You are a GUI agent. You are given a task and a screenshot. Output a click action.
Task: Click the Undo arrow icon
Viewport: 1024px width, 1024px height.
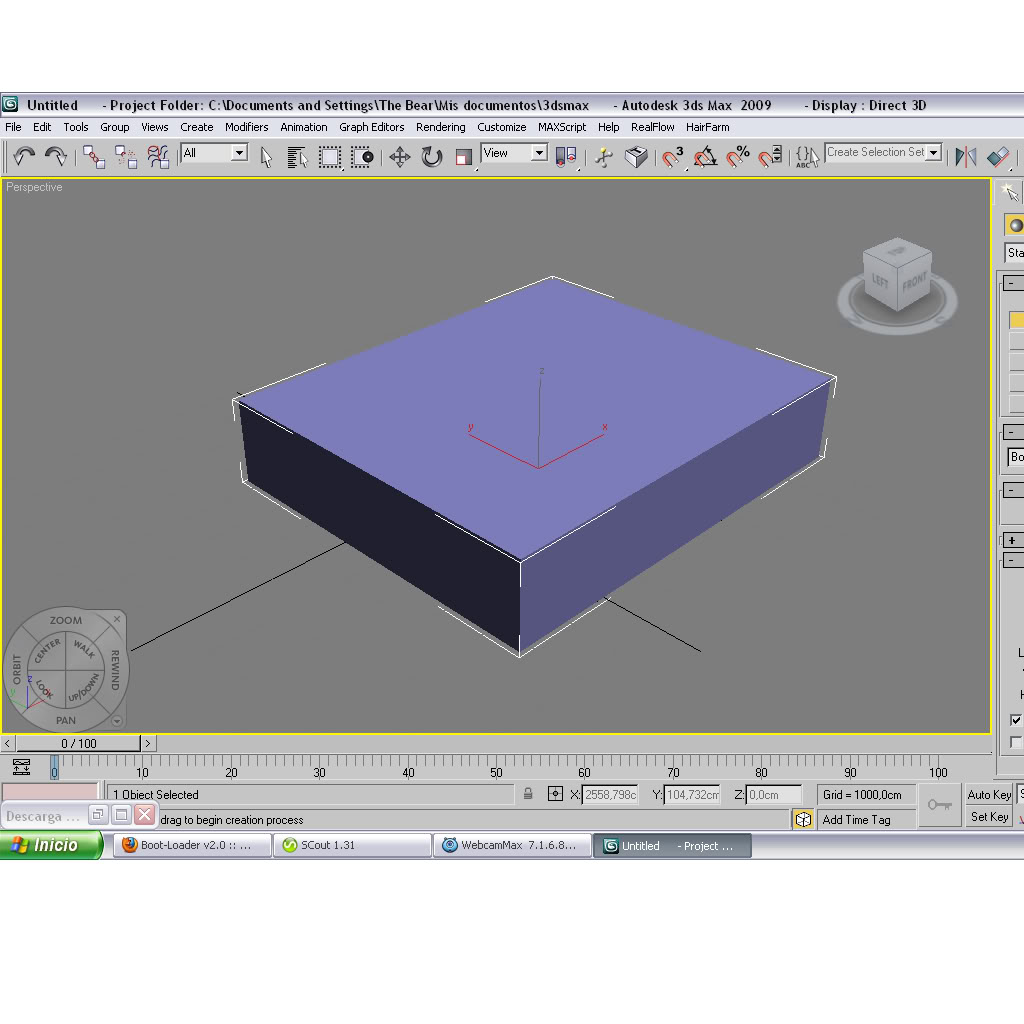pos(24,157)
